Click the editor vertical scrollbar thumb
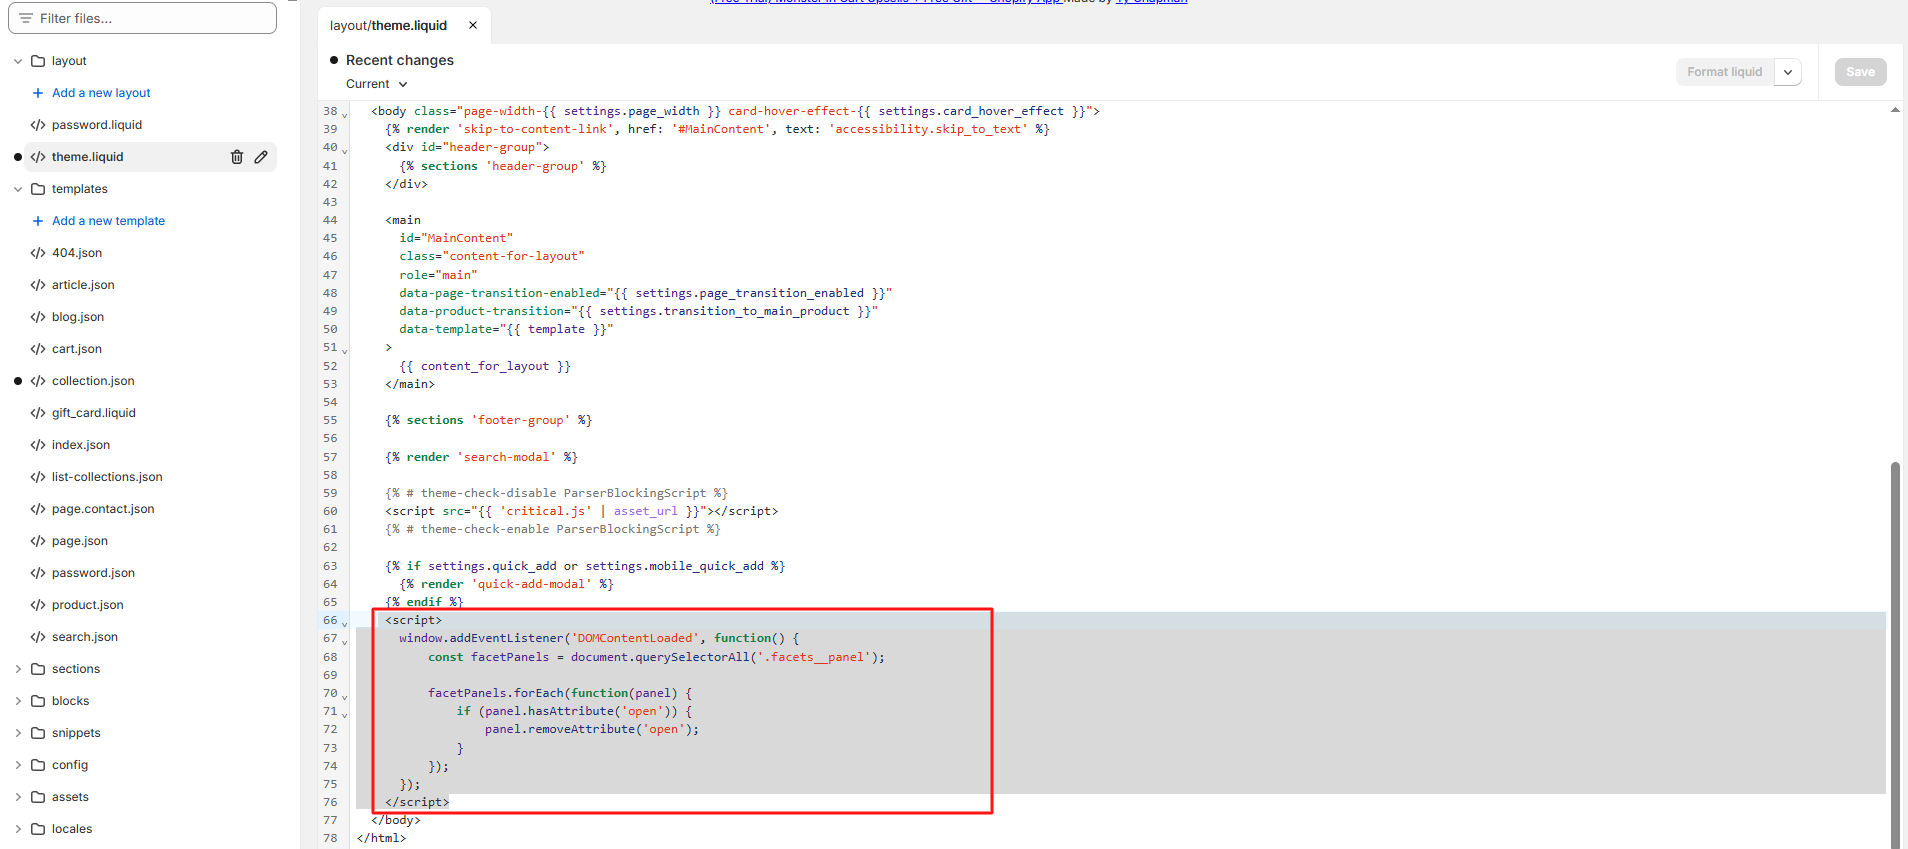This screenshot has height=849, width=1908. 1895,655
